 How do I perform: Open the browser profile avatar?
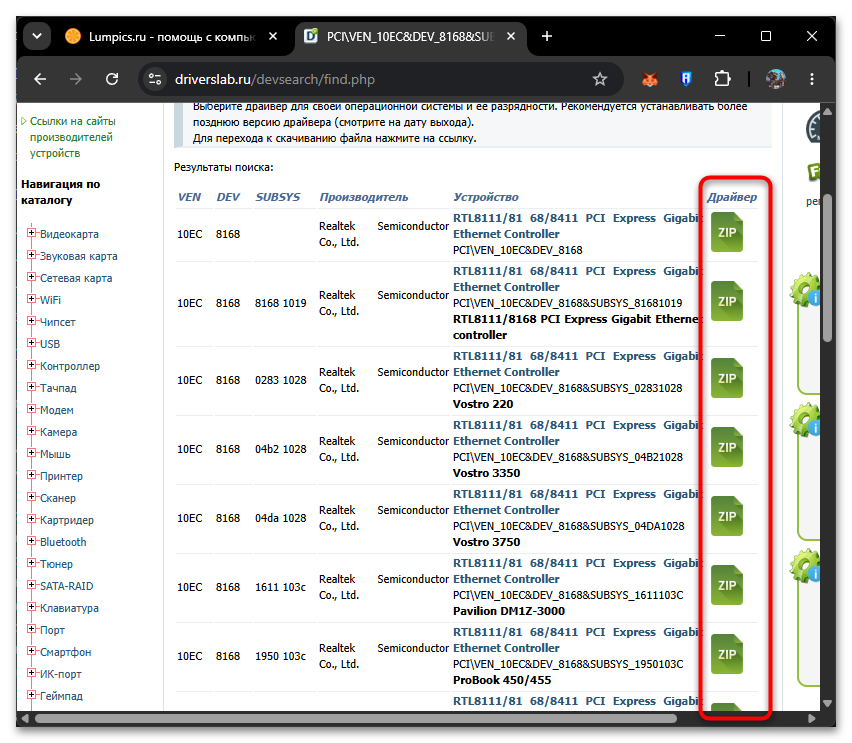pyautogui.click(x=775, y=79)
